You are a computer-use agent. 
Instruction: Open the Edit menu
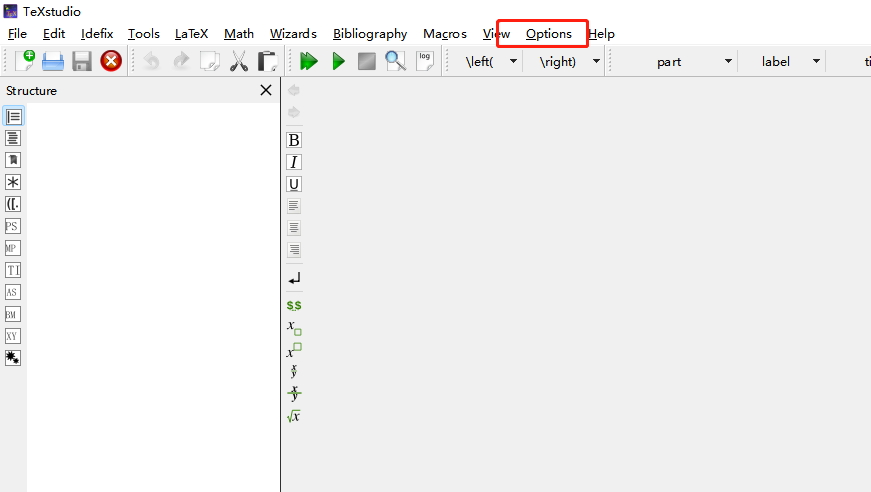click(54, 34)
